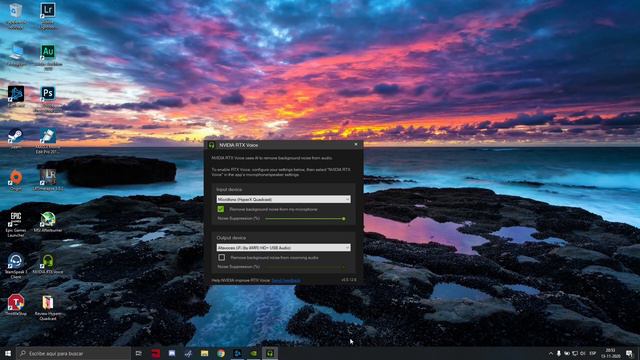
Task: Open the Recycle Bin desktop icon
Action: pyautogui.click(x=16, y=15)
